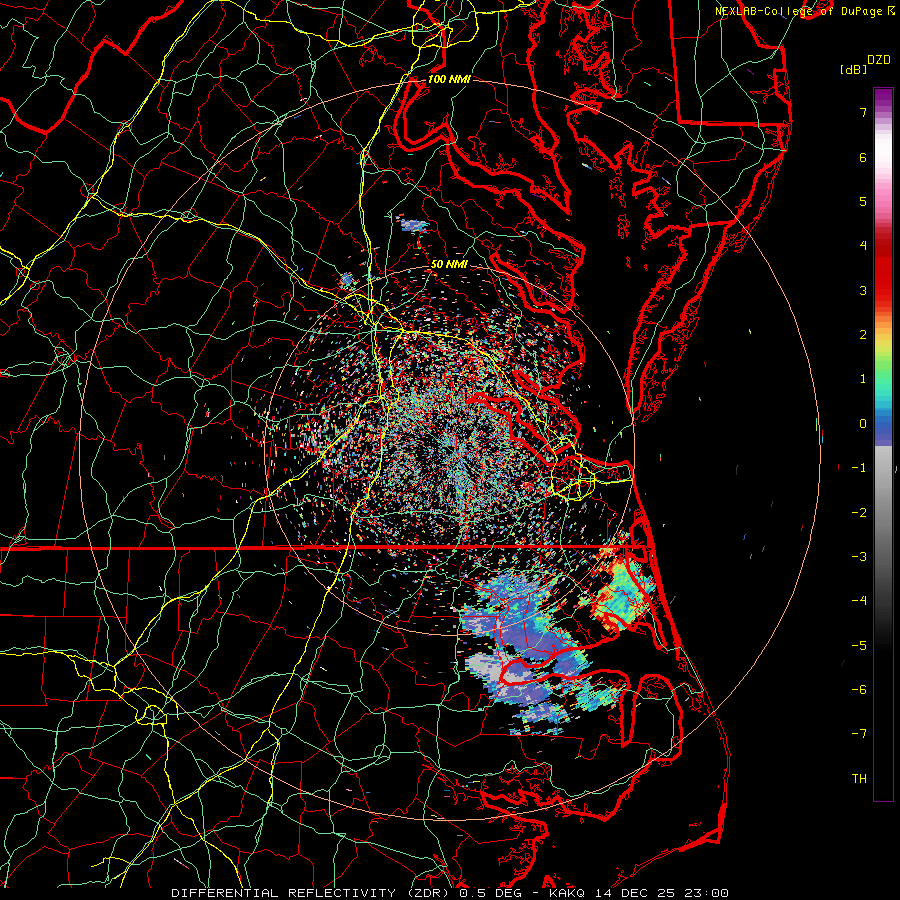This screenshot has height=900, width=900.
Task: Click the 50 NMI range ring label
Action: 449,264
